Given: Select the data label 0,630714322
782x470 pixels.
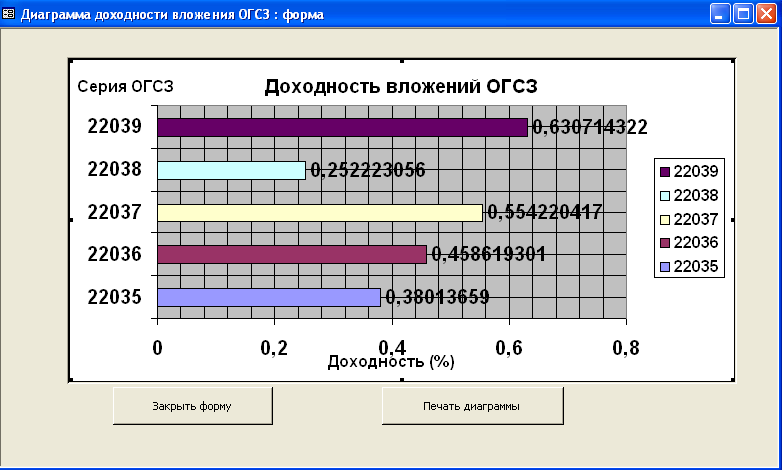Looking at the screenshot, I should click(590, 127).
